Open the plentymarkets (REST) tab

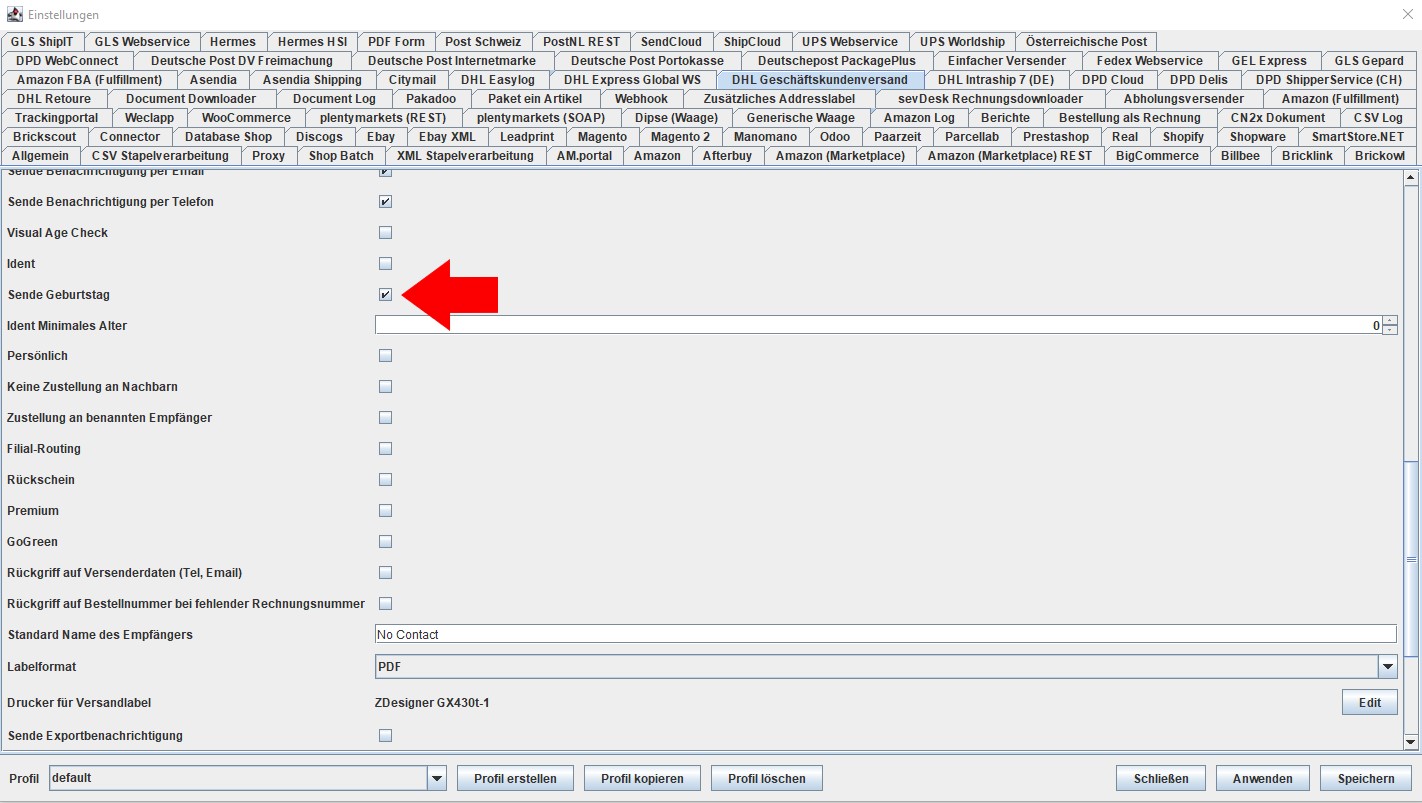tap(383, 118)
